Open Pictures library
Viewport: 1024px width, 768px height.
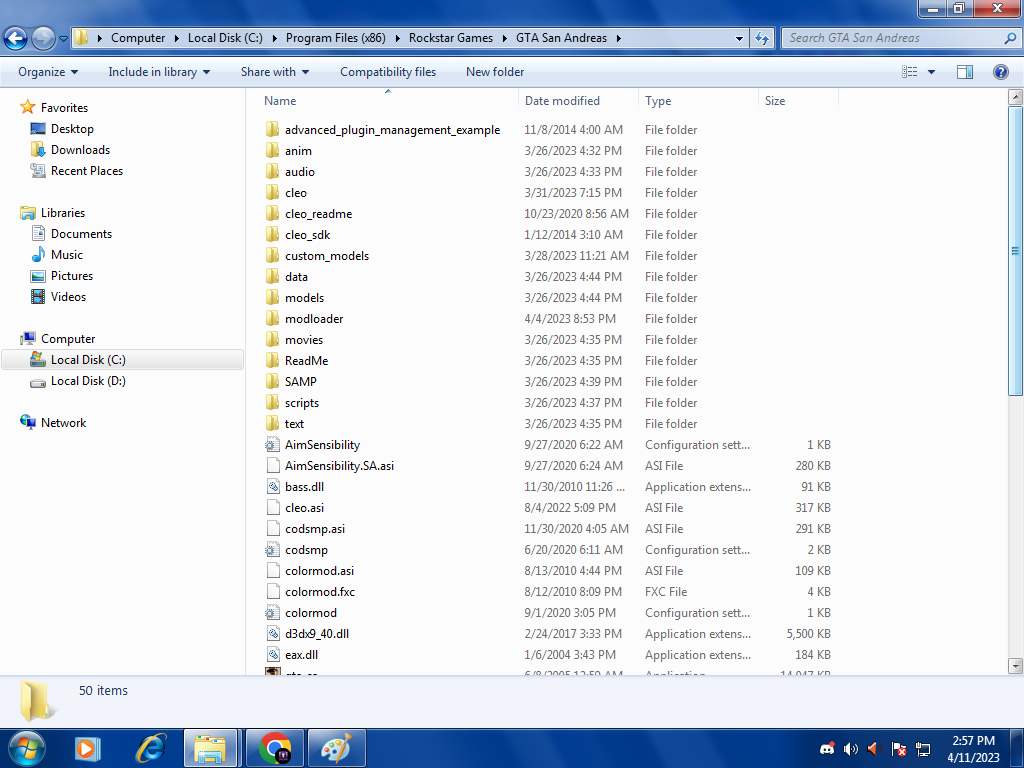62,276
